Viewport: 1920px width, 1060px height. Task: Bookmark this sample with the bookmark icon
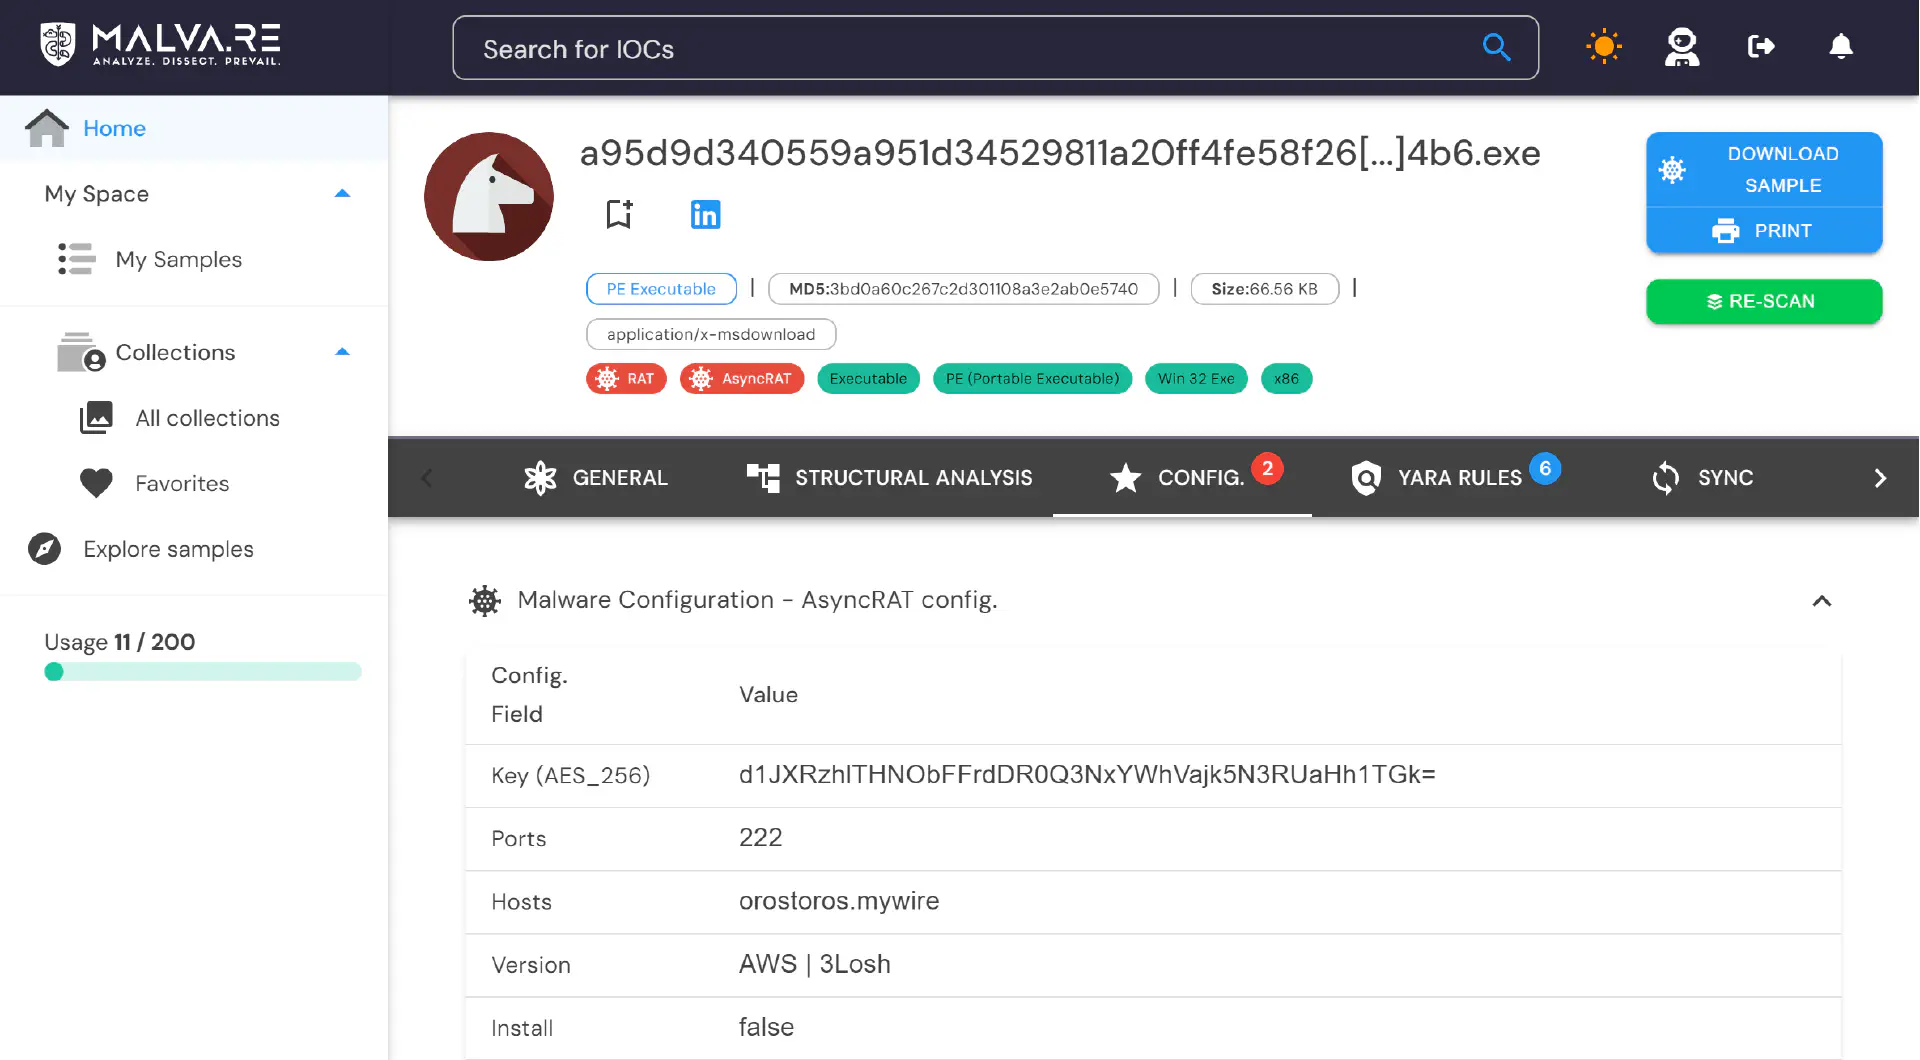(619, 214)
